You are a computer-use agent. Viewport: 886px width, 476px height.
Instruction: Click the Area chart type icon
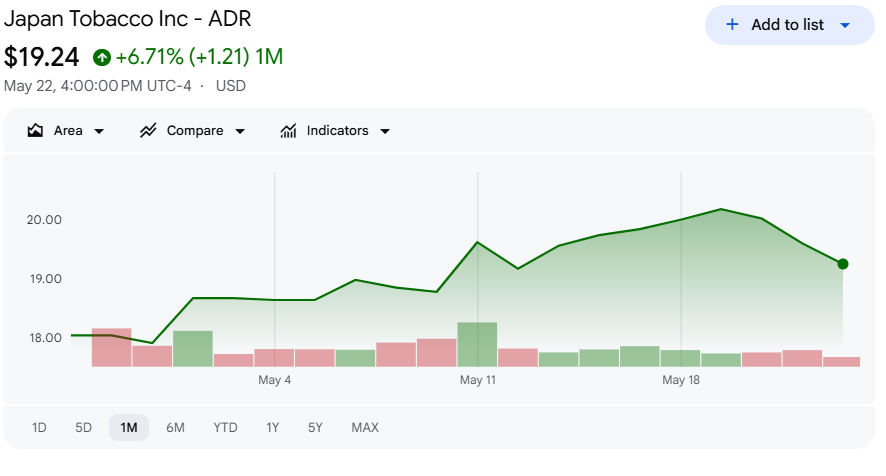tap(35, 131)
